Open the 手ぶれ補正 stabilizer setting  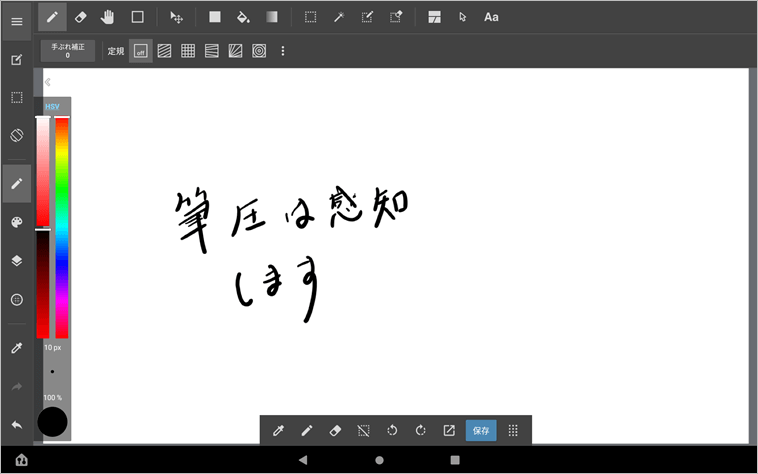pyautogui.click(x=68, y=51)
